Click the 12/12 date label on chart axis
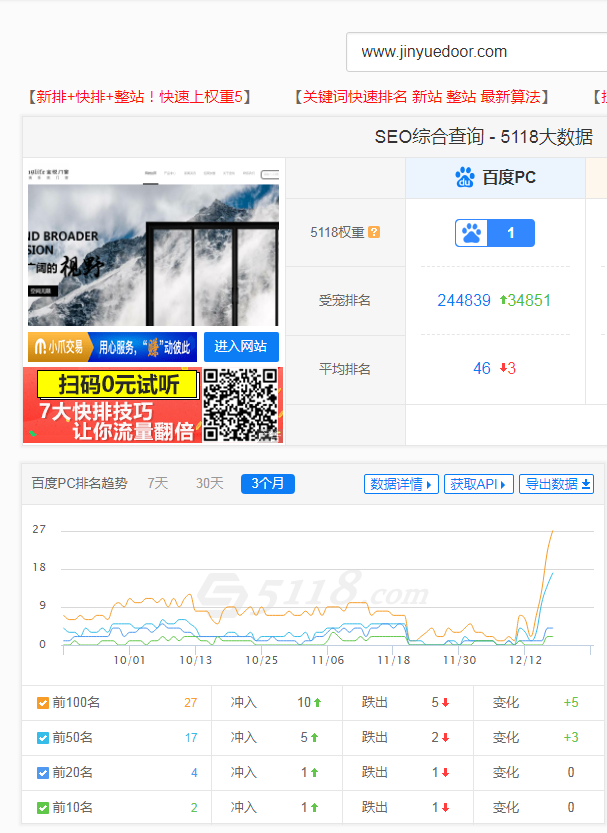The width and height of the screenshot is (607, 833). click(x=525, y=660)
